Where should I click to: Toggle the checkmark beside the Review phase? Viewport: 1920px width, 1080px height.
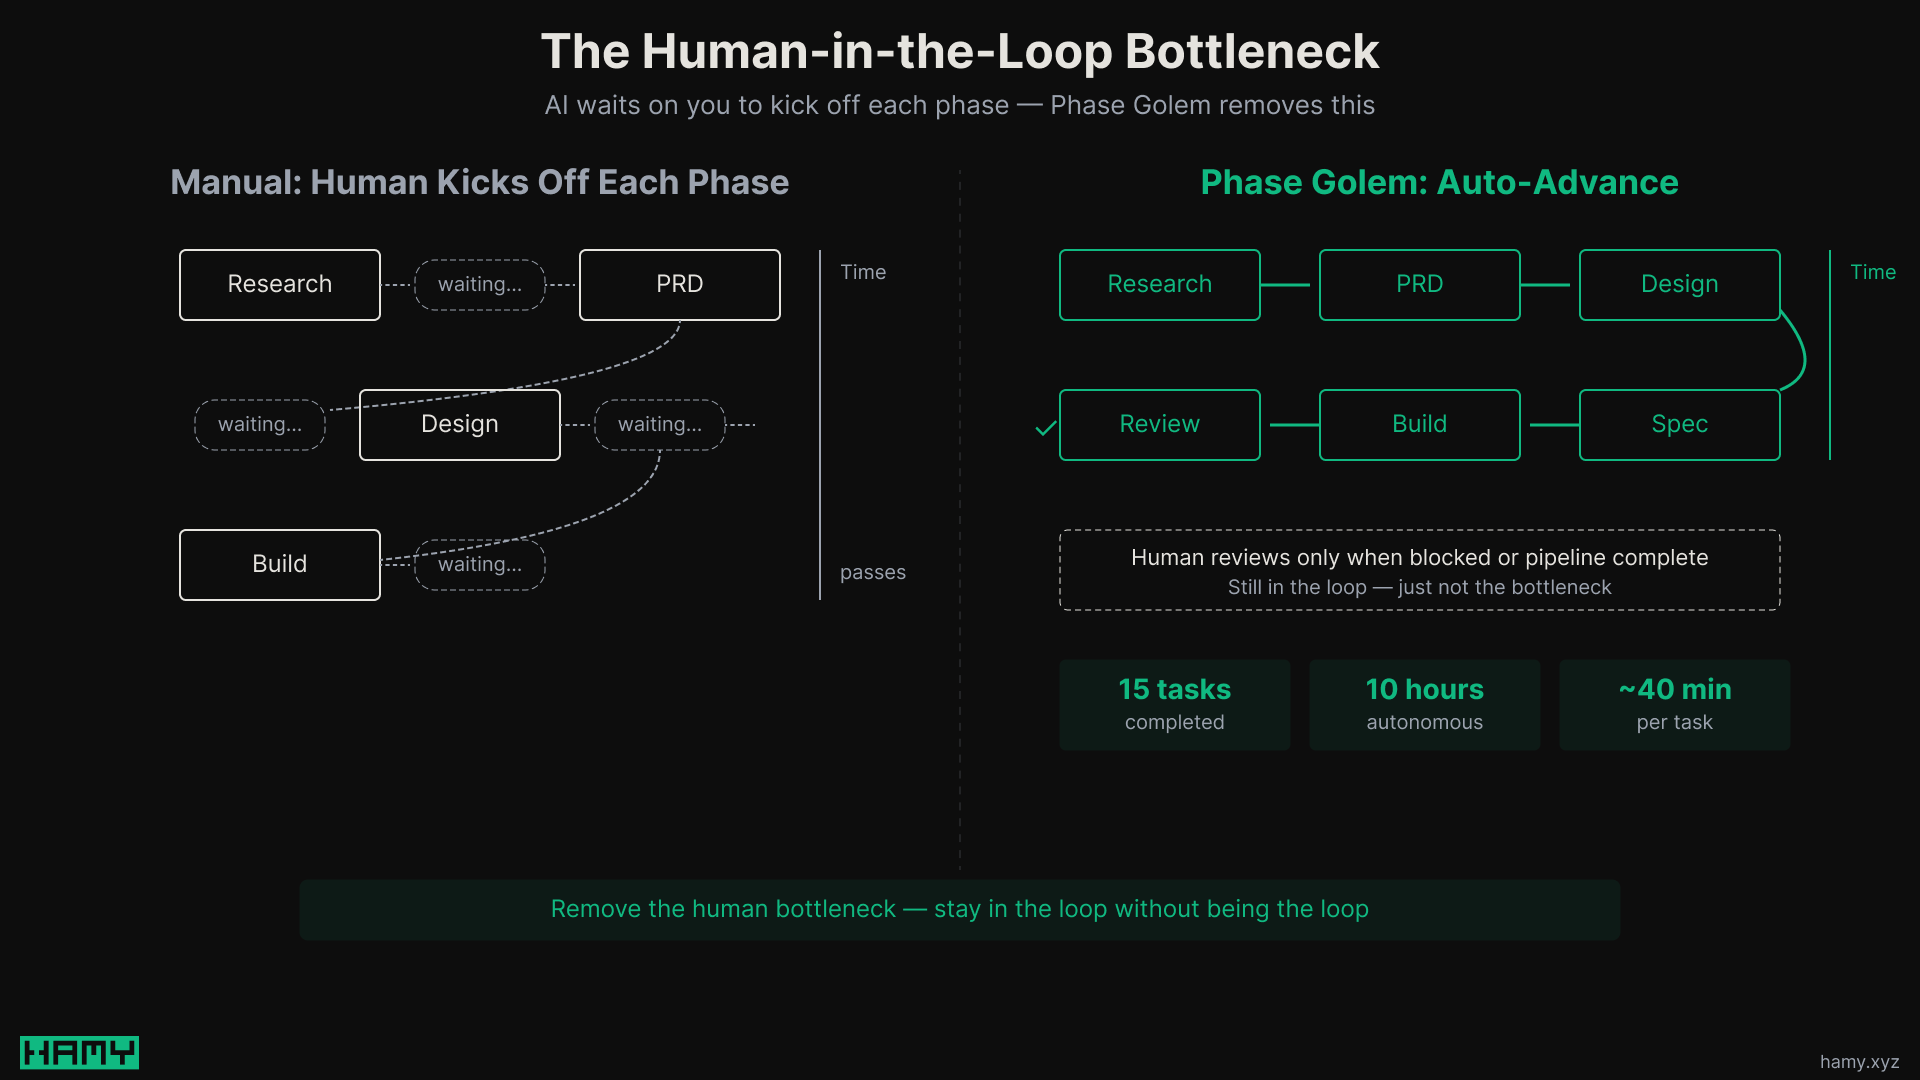[1044, 428]
